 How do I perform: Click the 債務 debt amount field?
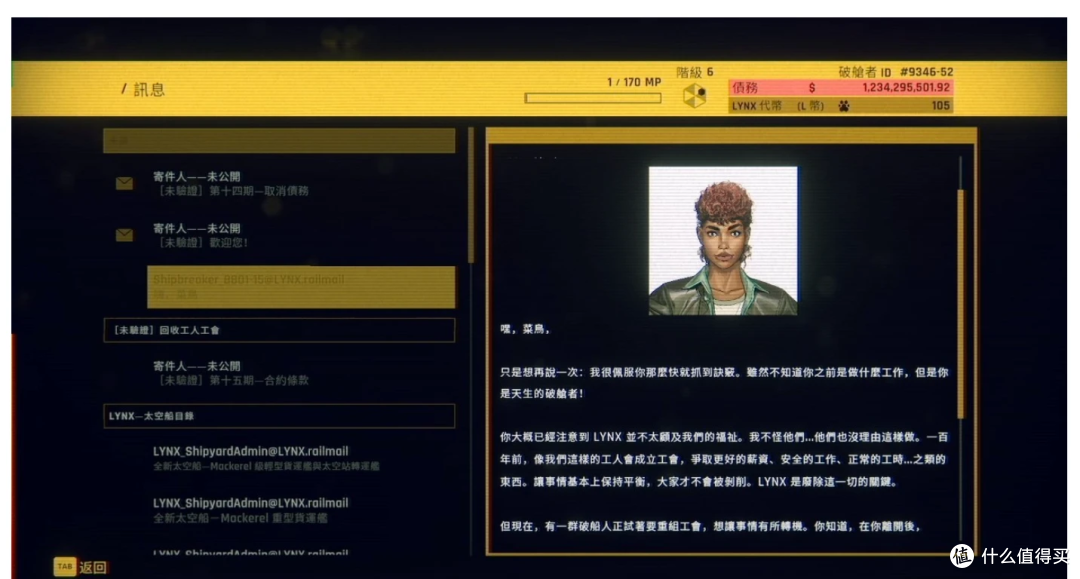[841, 87]
